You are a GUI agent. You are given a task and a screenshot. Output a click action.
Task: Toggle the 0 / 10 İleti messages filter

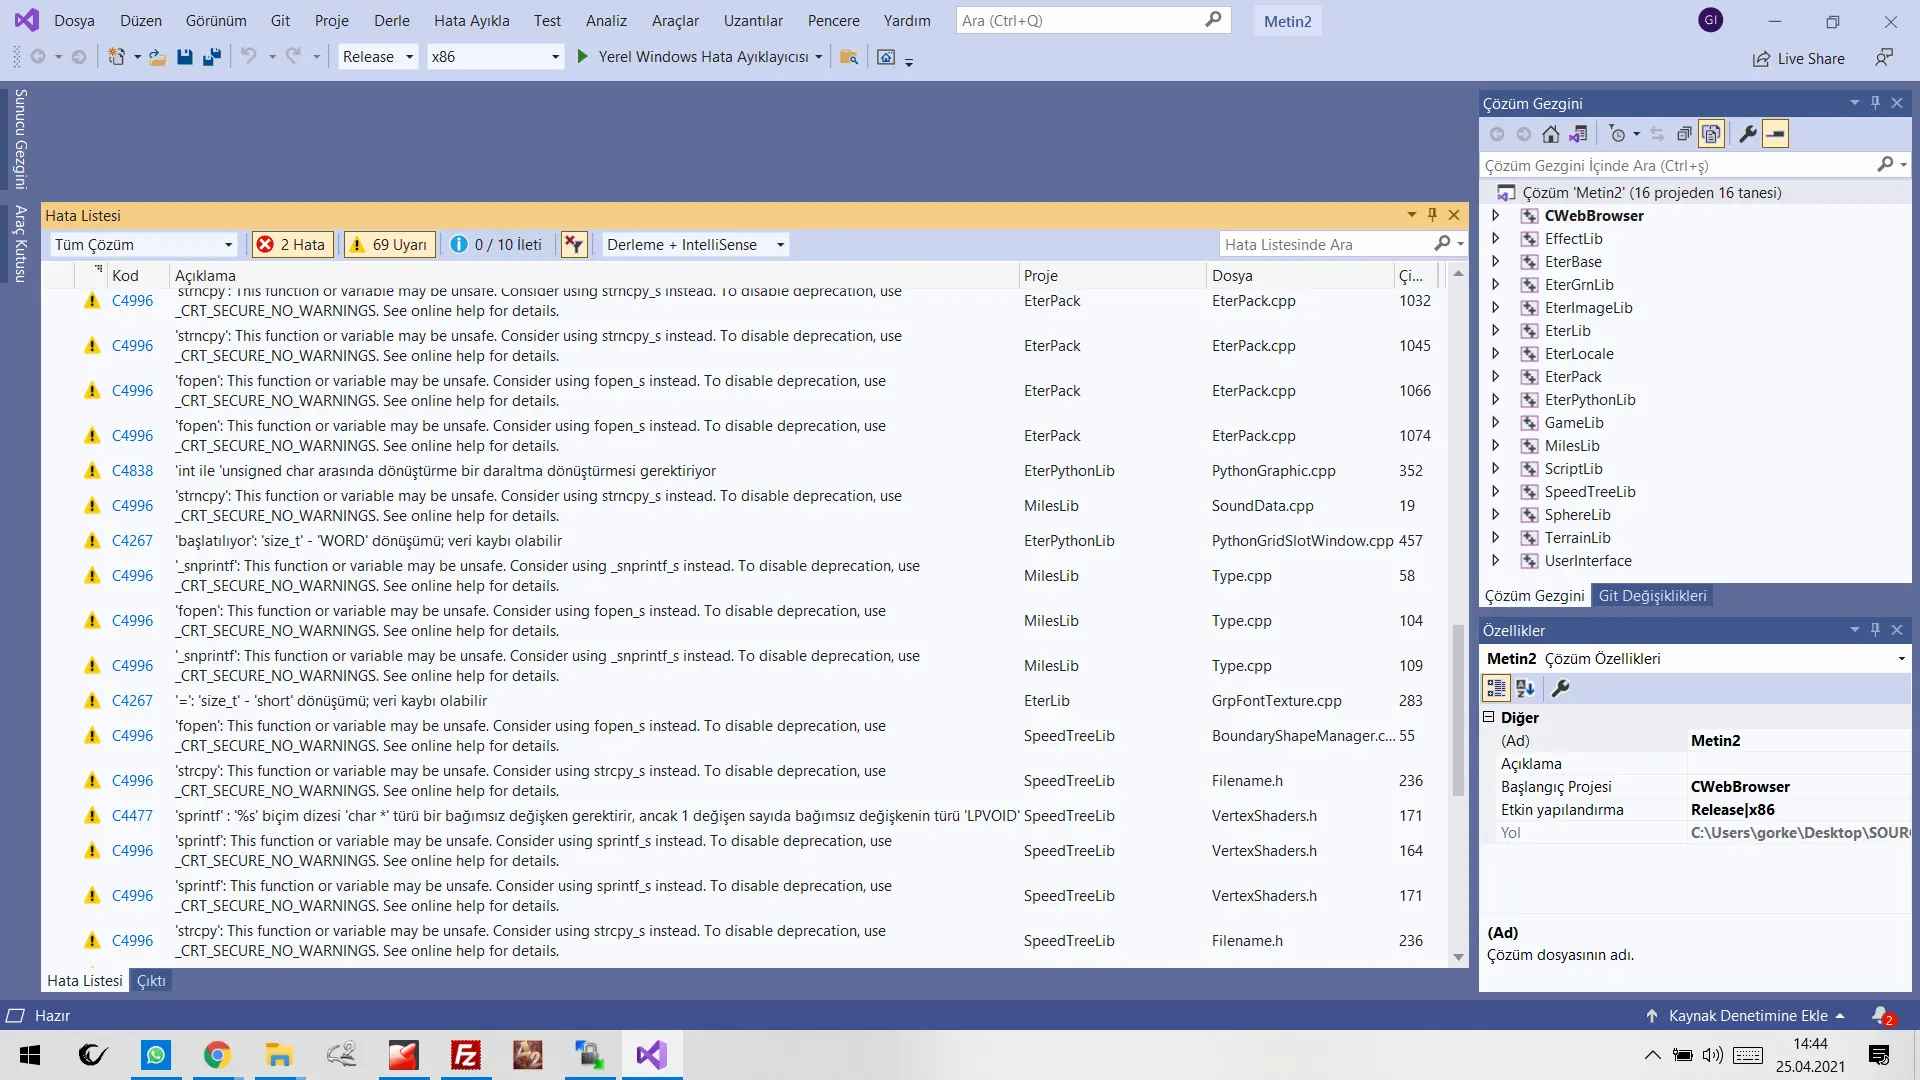click(496, 244)
